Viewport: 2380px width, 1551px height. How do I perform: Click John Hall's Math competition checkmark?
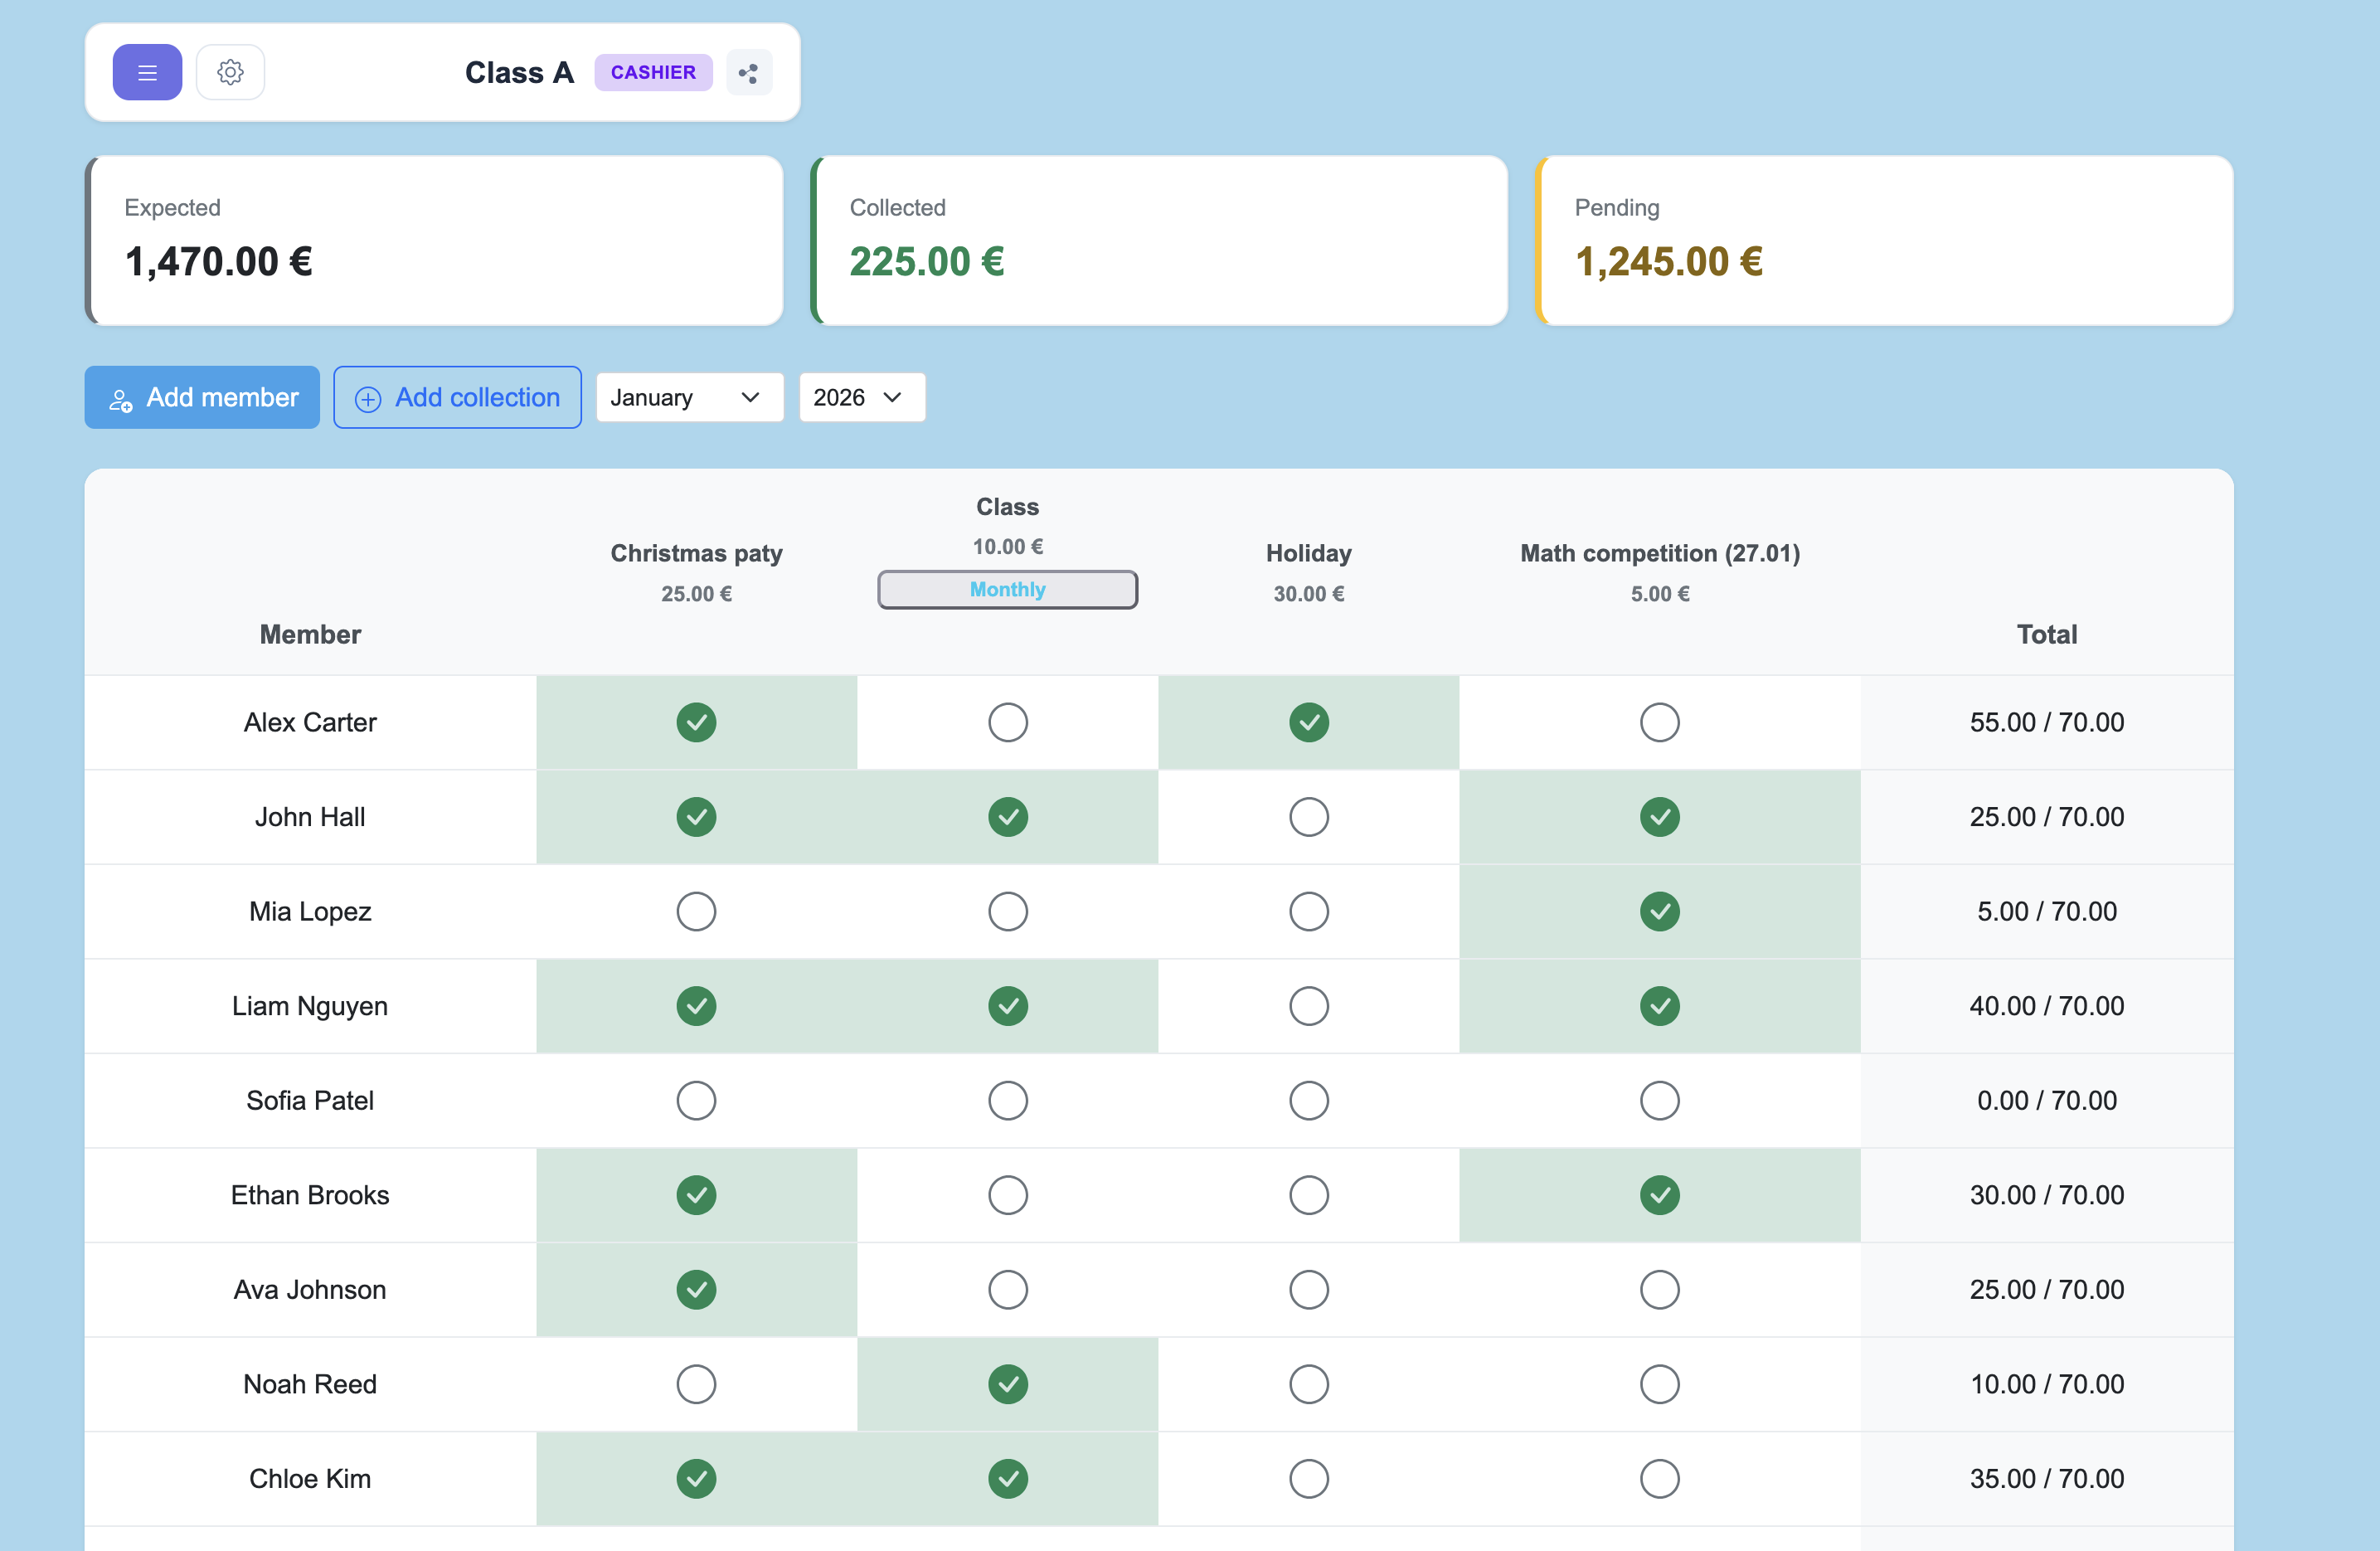[x=1659, y=816]
